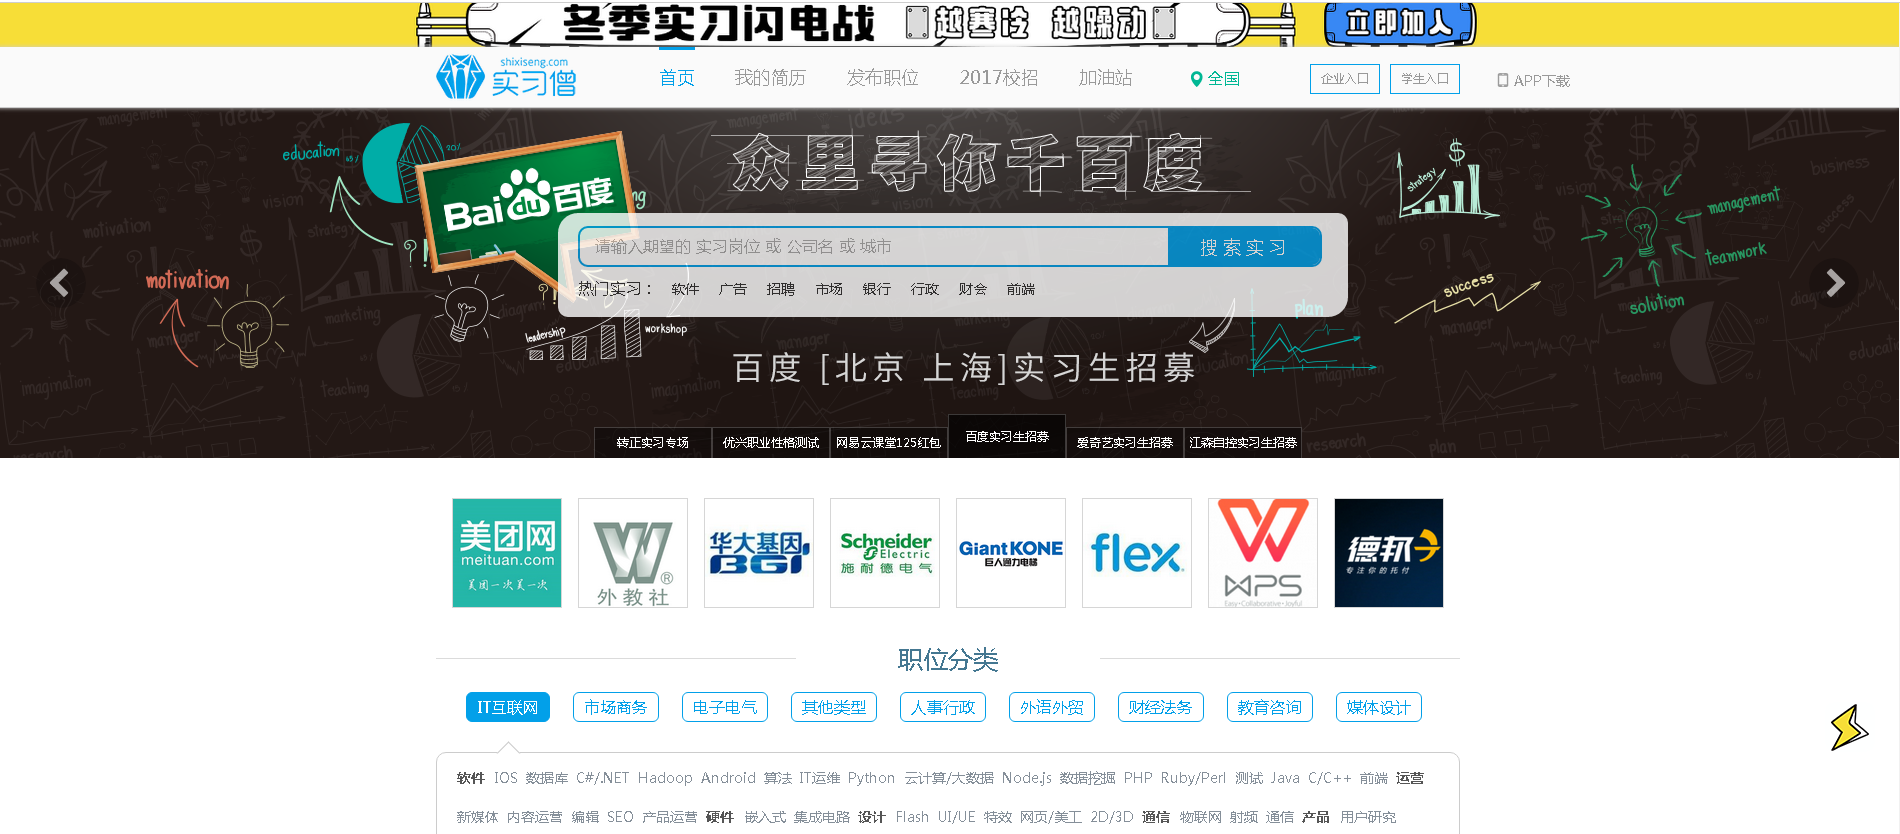Open the GiantKONE company logo

[1011, 553]
